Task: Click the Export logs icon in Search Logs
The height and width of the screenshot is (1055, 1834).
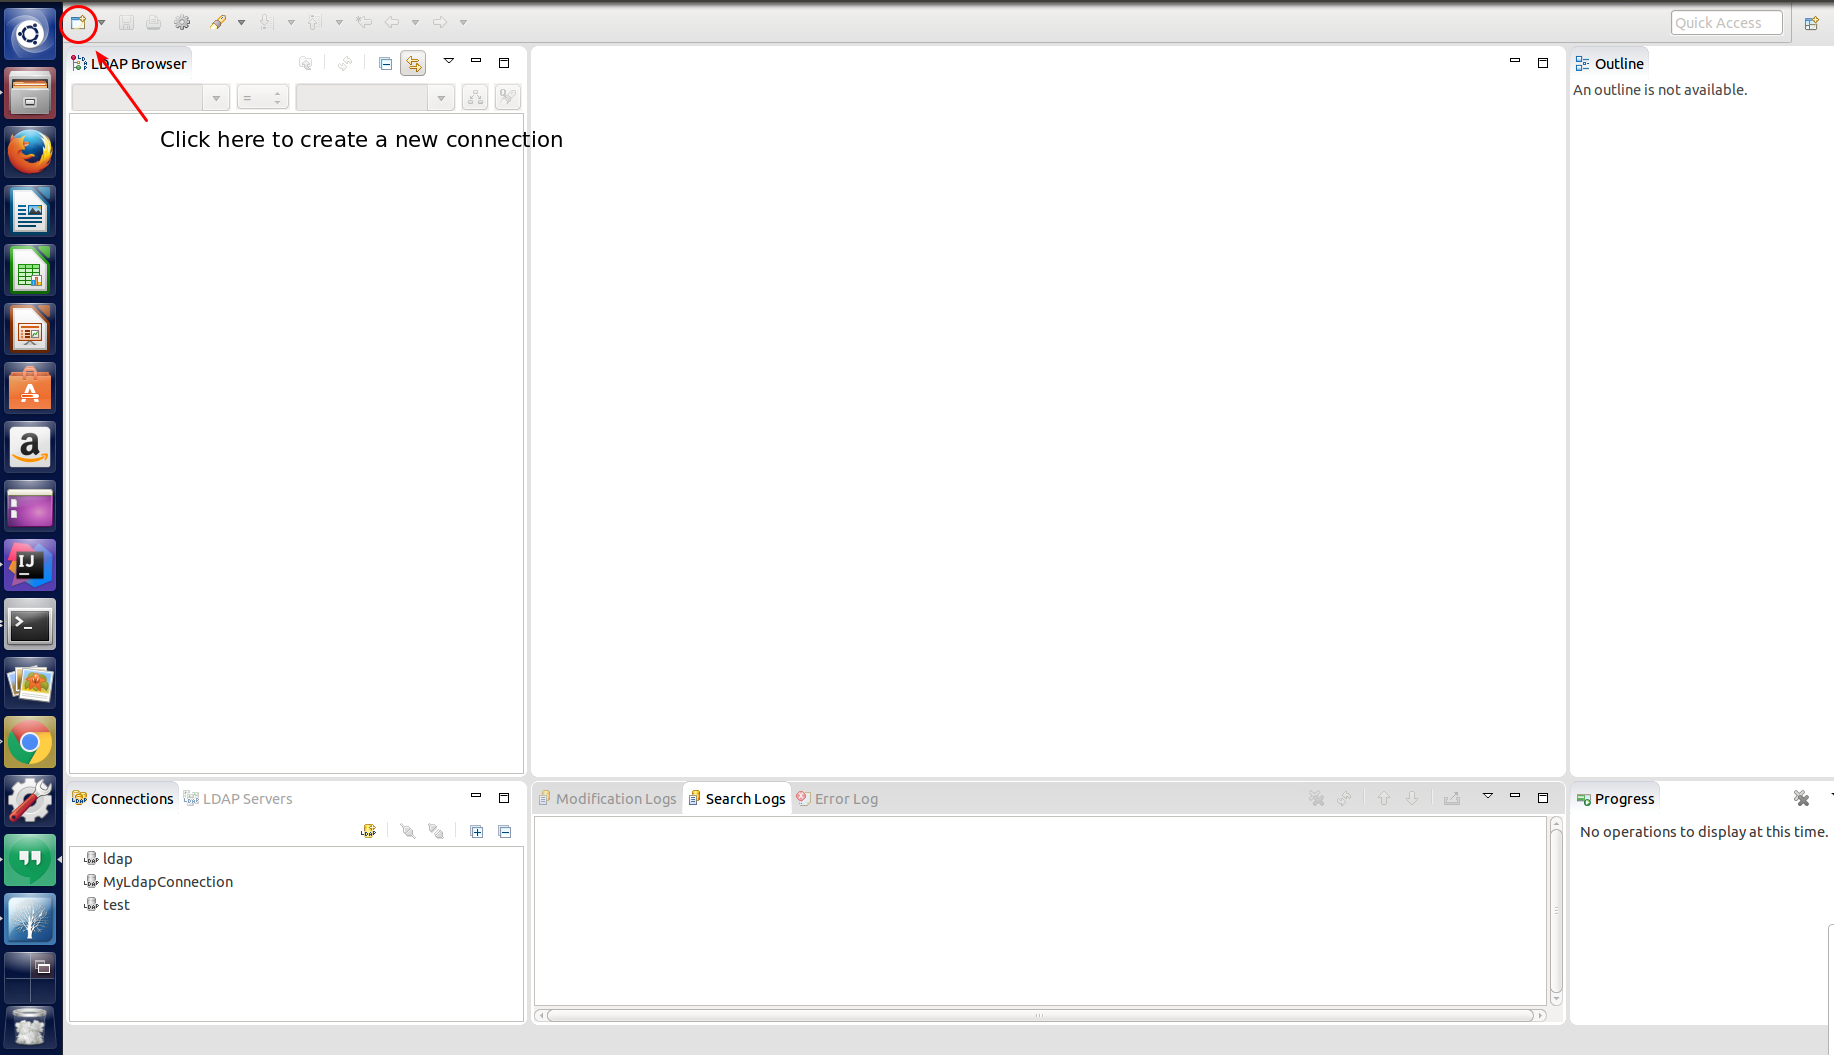Action: 1452,798
